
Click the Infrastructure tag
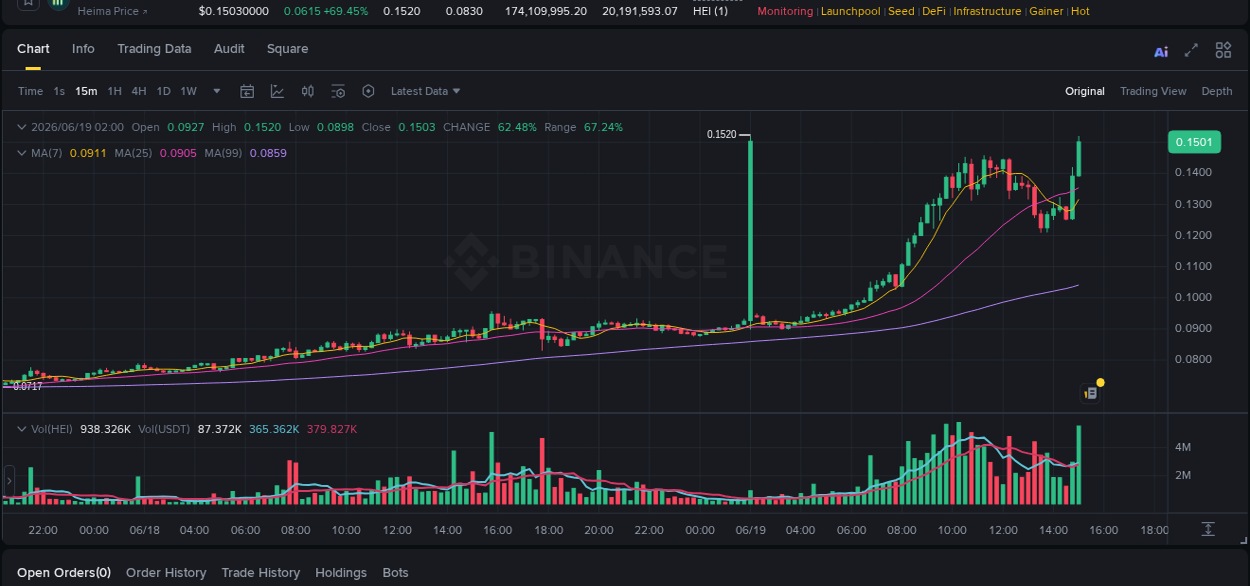point(987,11)
